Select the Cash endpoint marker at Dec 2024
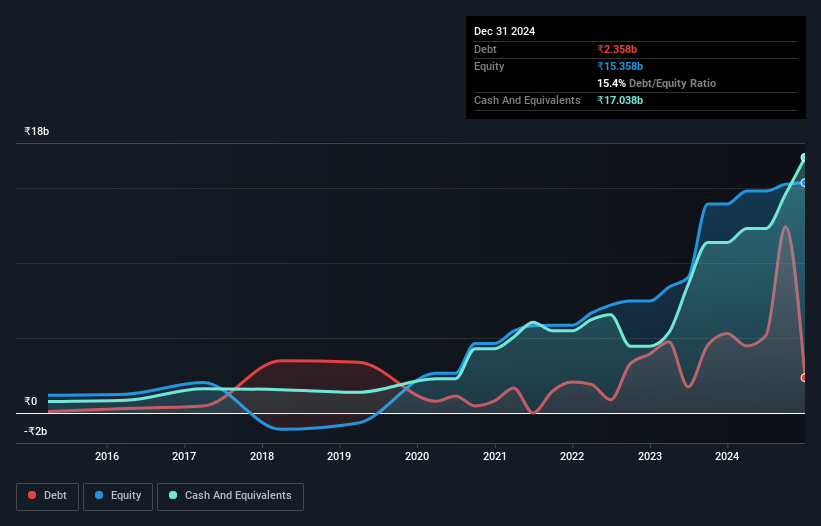This screenshot has width=821, height=526. [804, 158]
